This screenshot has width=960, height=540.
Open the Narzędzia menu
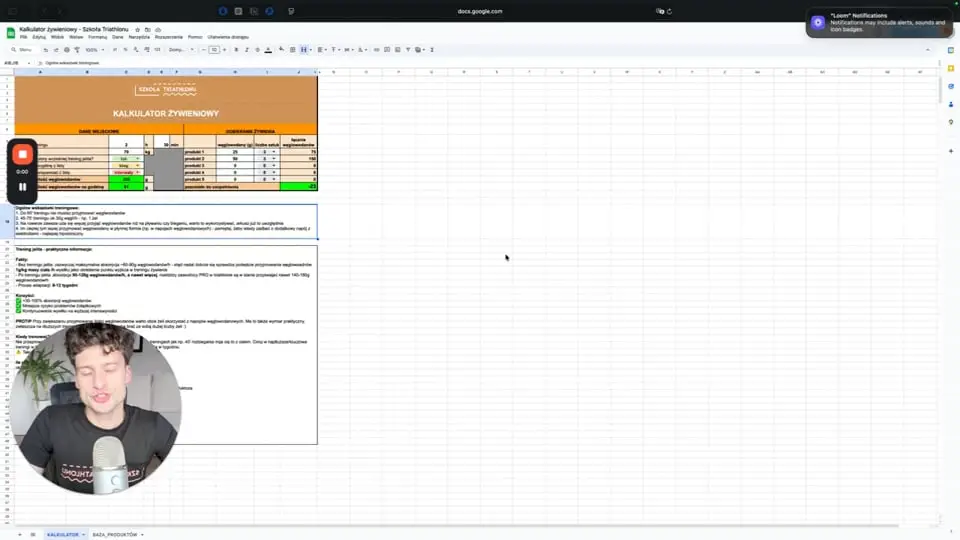(x=139, y=37)
